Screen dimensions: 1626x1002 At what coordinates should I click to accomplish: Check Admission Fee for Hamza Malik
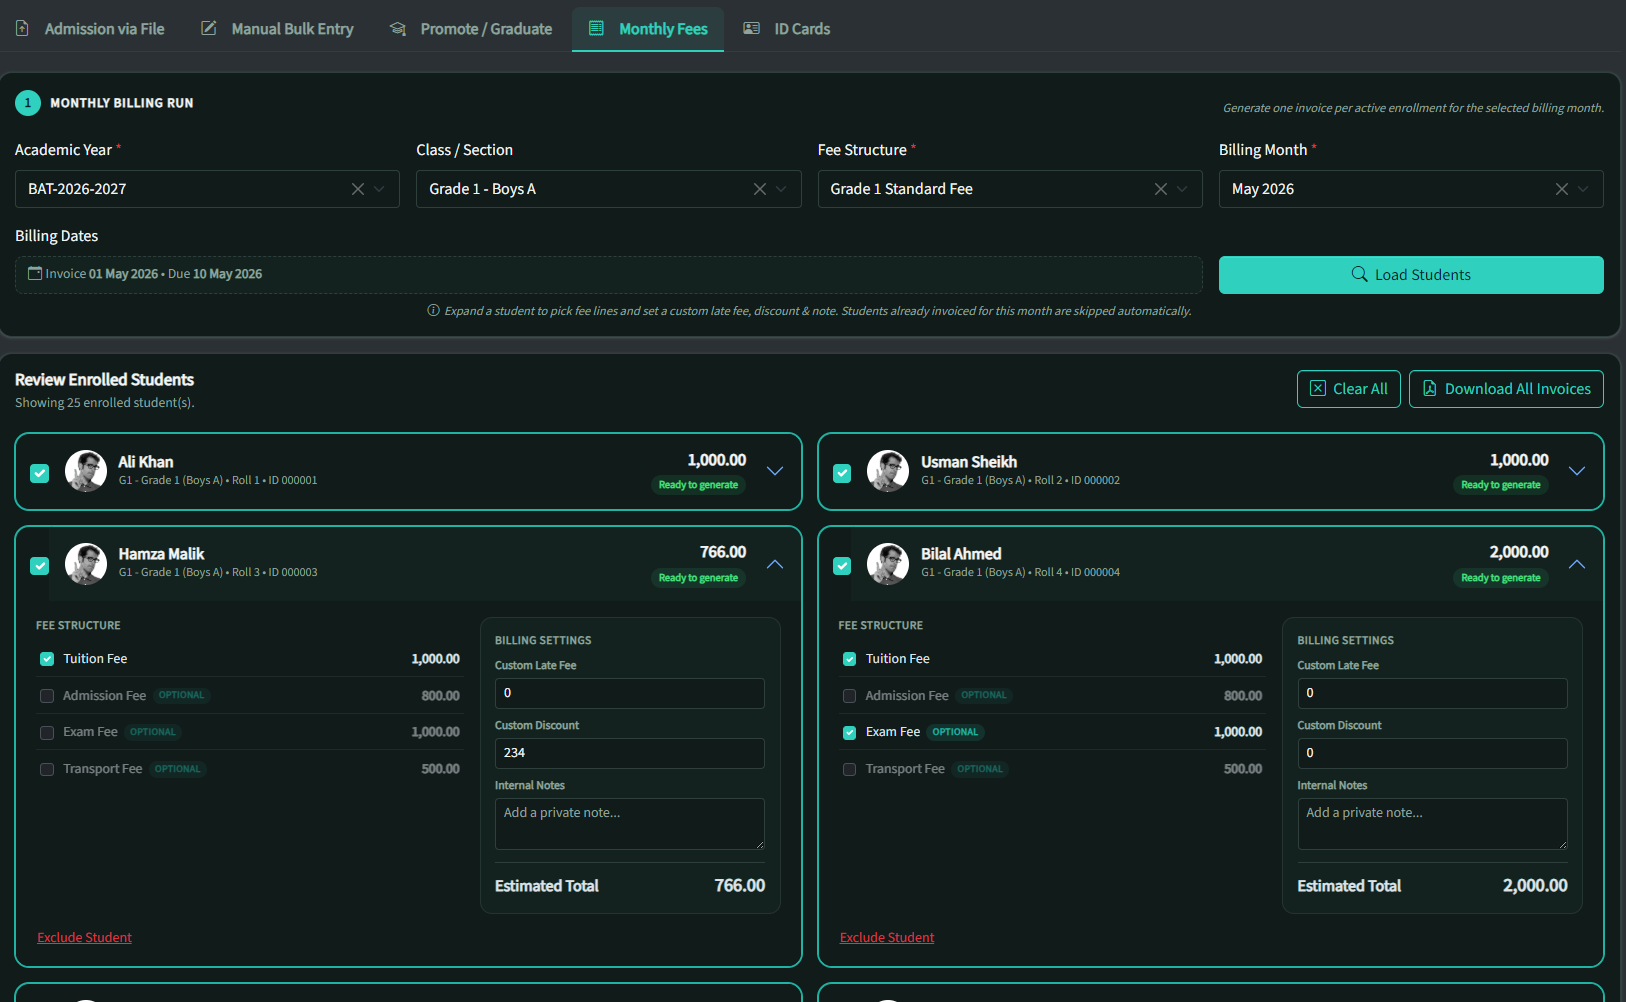47,696
